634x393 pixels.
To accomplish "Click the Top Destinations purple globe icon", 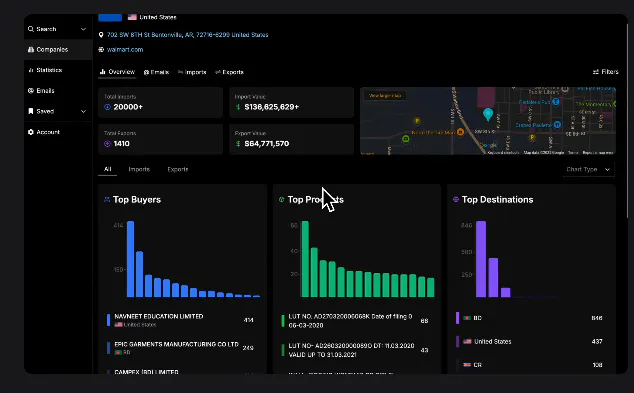I will pyautogui.click(x=456, y=199).
